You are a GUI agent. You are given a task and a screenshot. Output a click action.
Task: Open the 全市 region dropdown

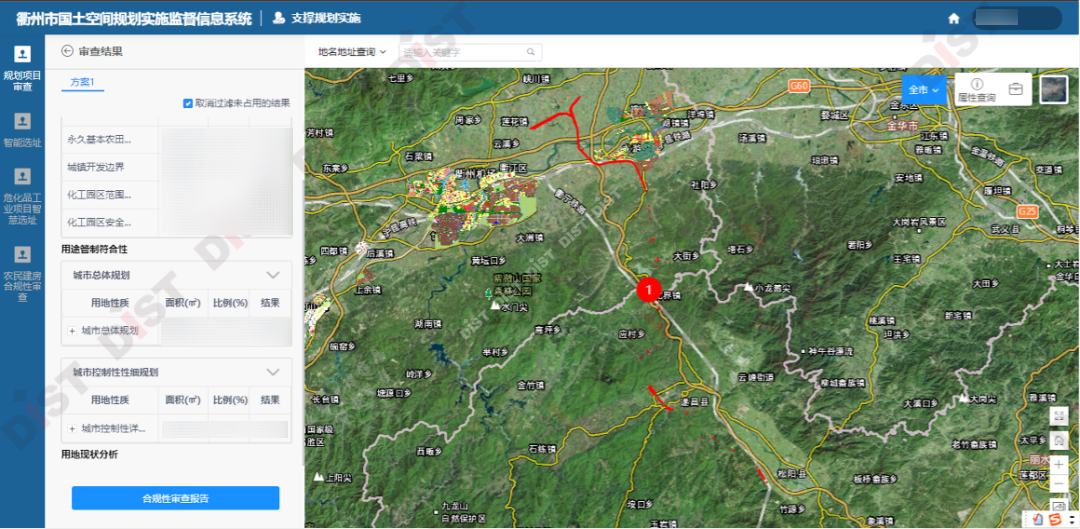point(924,90)
